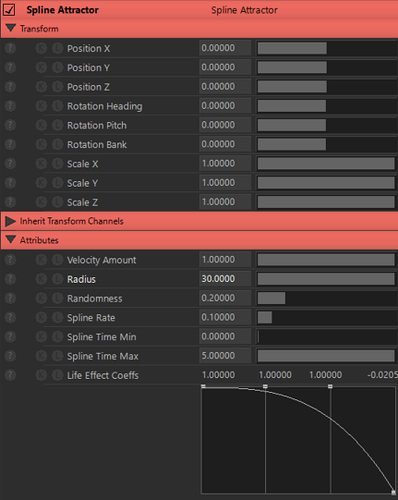
Task: Click the L icon next to Scale X
Action: pos(57,164)
